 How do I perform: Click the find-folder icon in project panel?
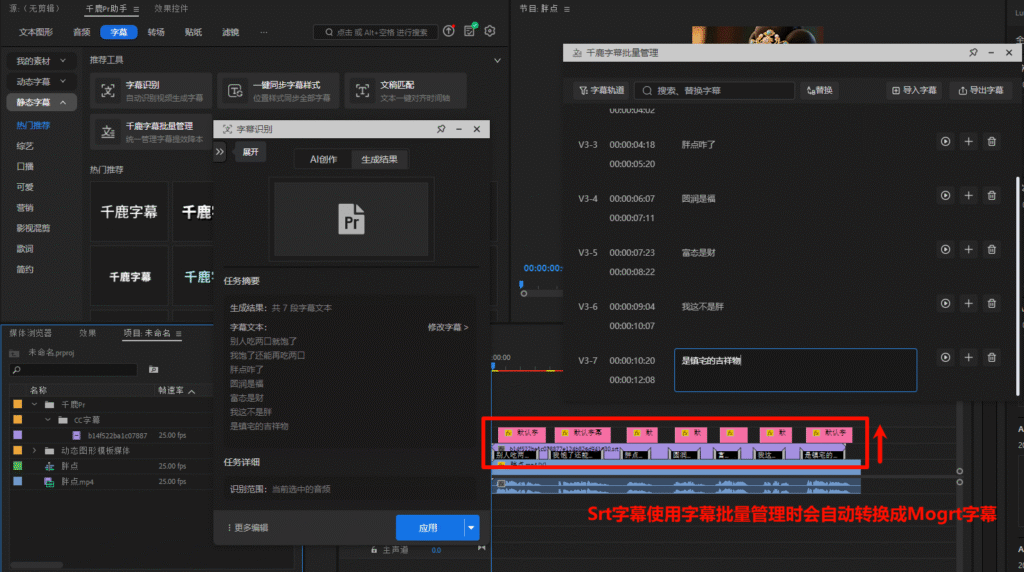153,370
